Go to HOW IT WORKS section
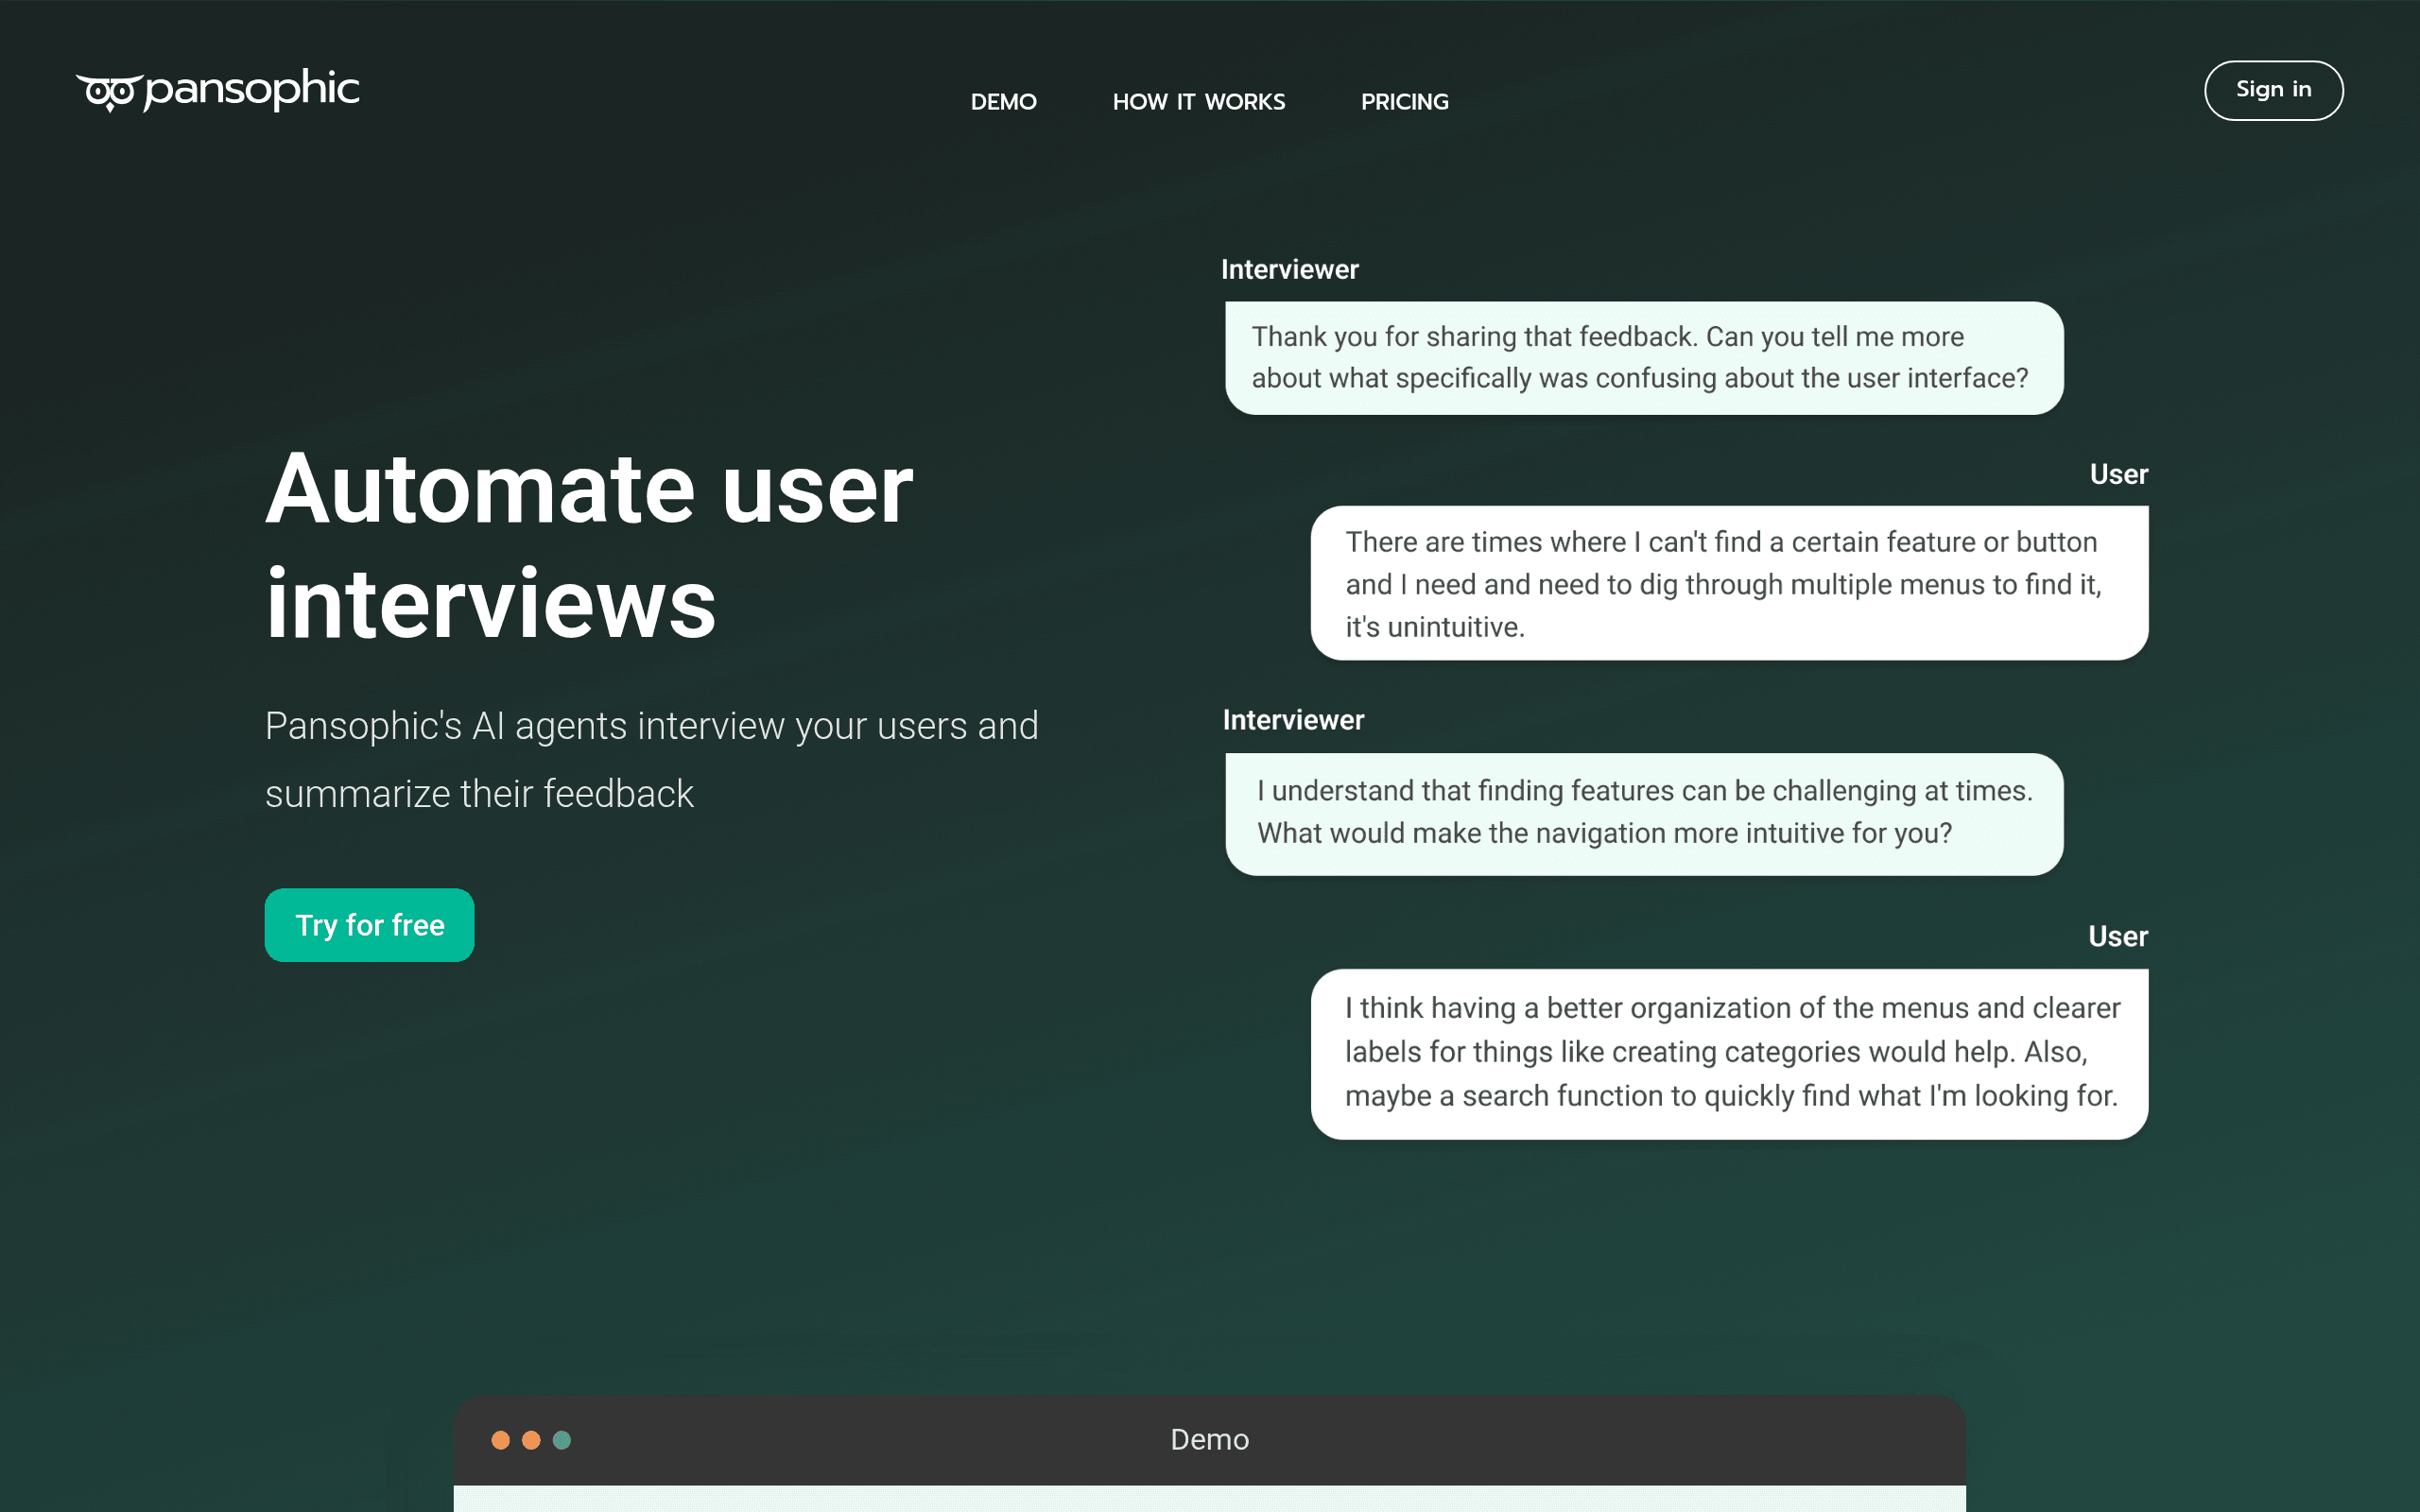2420x1512 pixels. (1198, 102)
